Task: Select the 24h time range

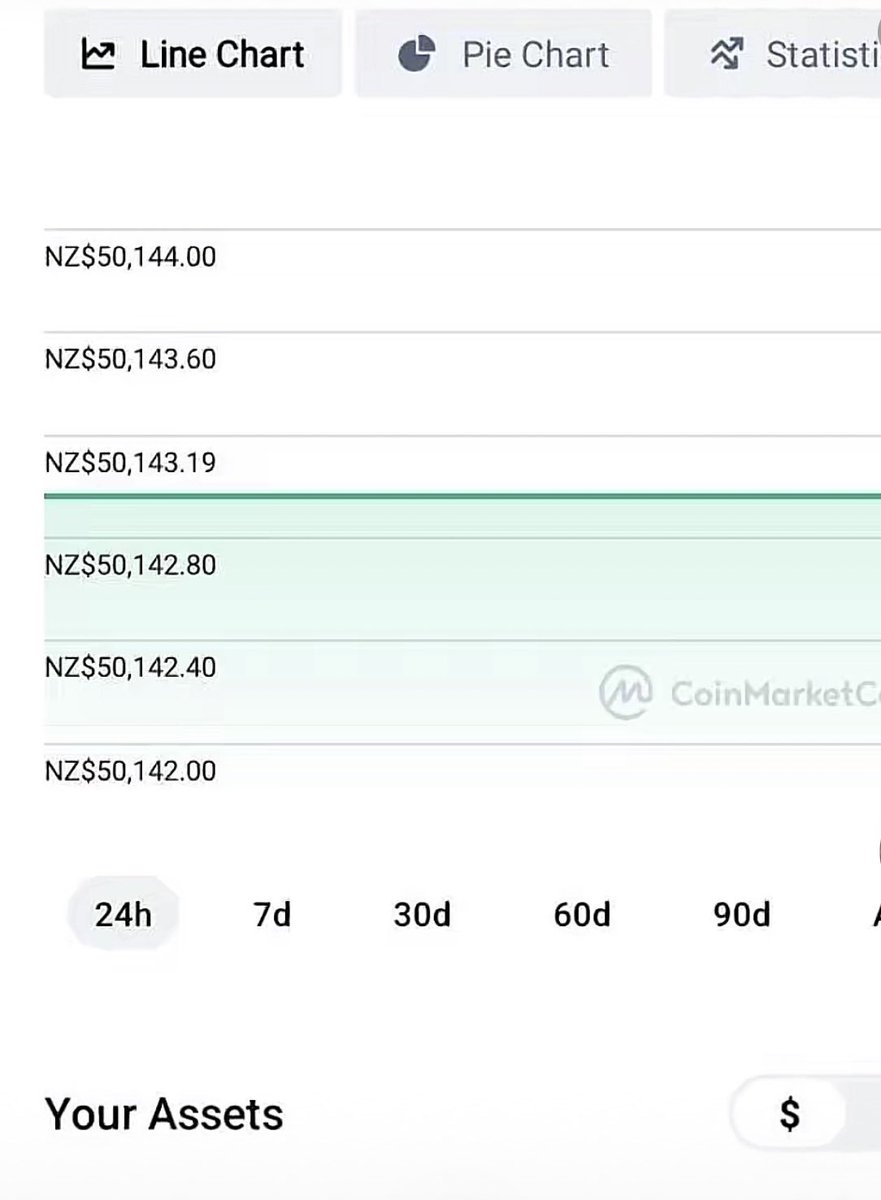Action: coord(123,914)
